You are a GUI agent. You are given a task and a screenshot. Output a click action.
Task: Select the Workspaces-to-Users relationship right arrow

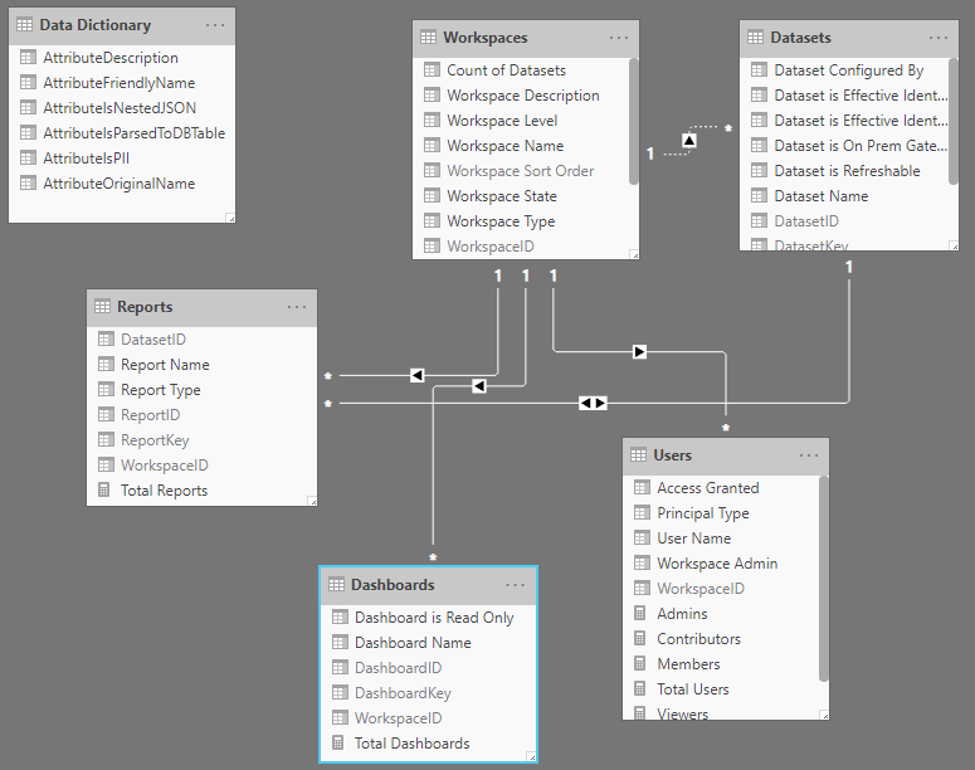click(639, 352)
